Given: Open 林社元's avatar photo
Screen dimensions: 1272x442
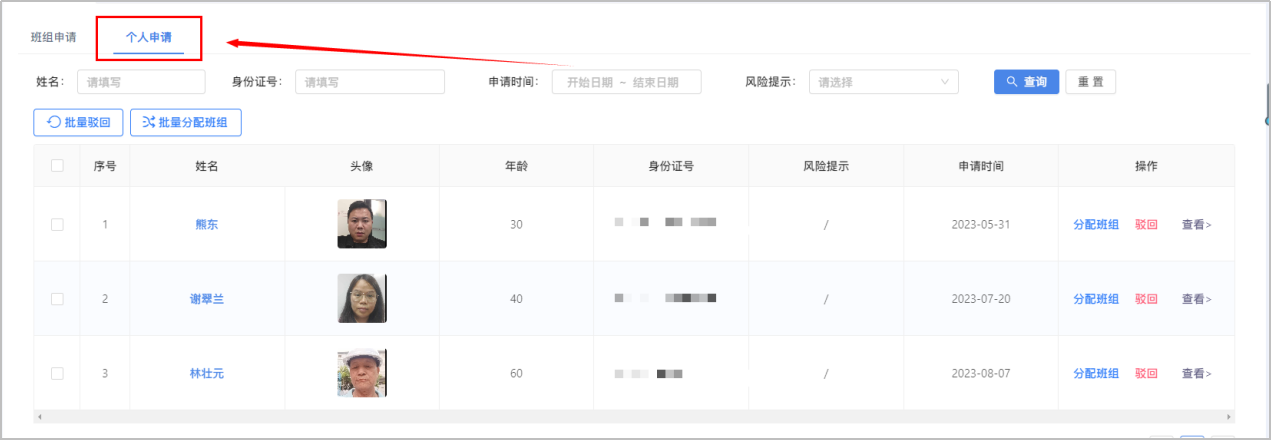Looking at the screenshot, I should (361, 373).
